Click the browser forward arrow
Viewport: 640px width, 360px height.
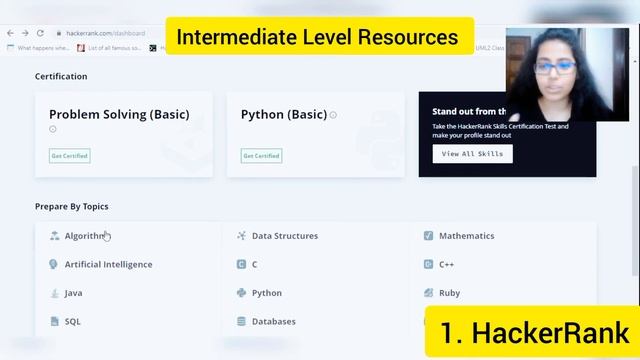coord(25,33)
